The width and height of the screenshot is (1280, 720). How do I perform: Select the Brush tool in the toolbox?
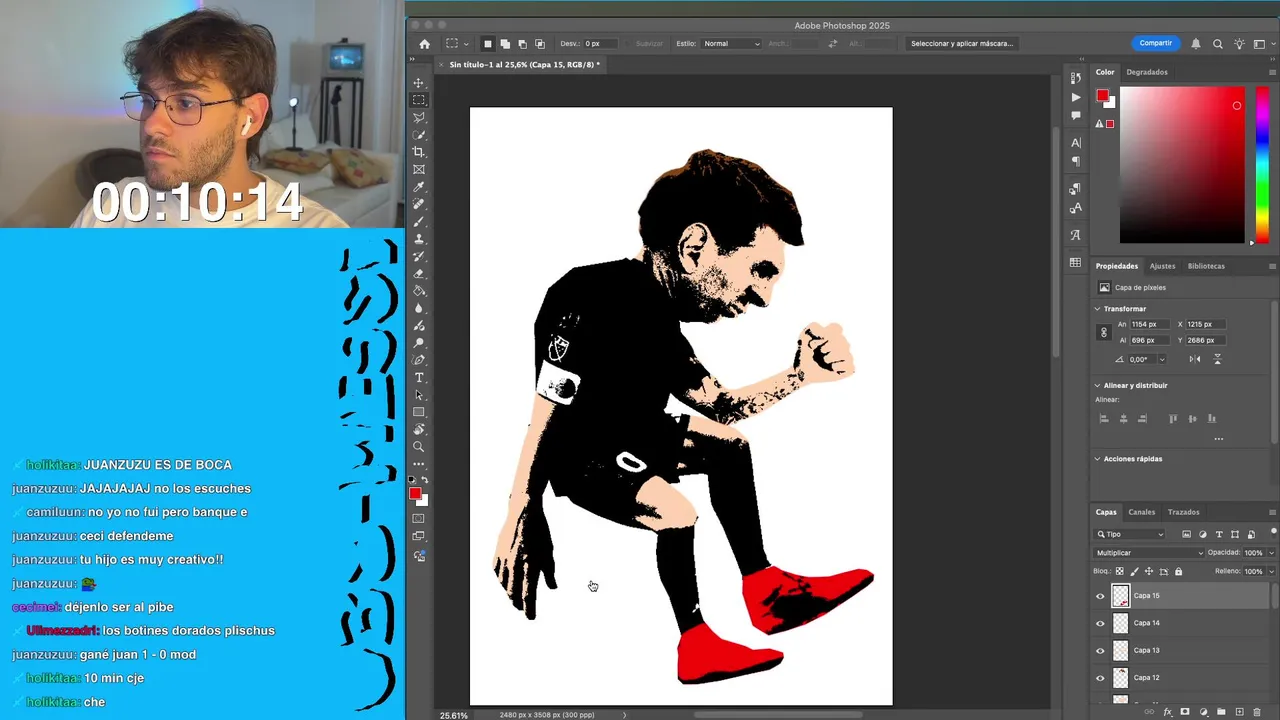coord(419,221)
